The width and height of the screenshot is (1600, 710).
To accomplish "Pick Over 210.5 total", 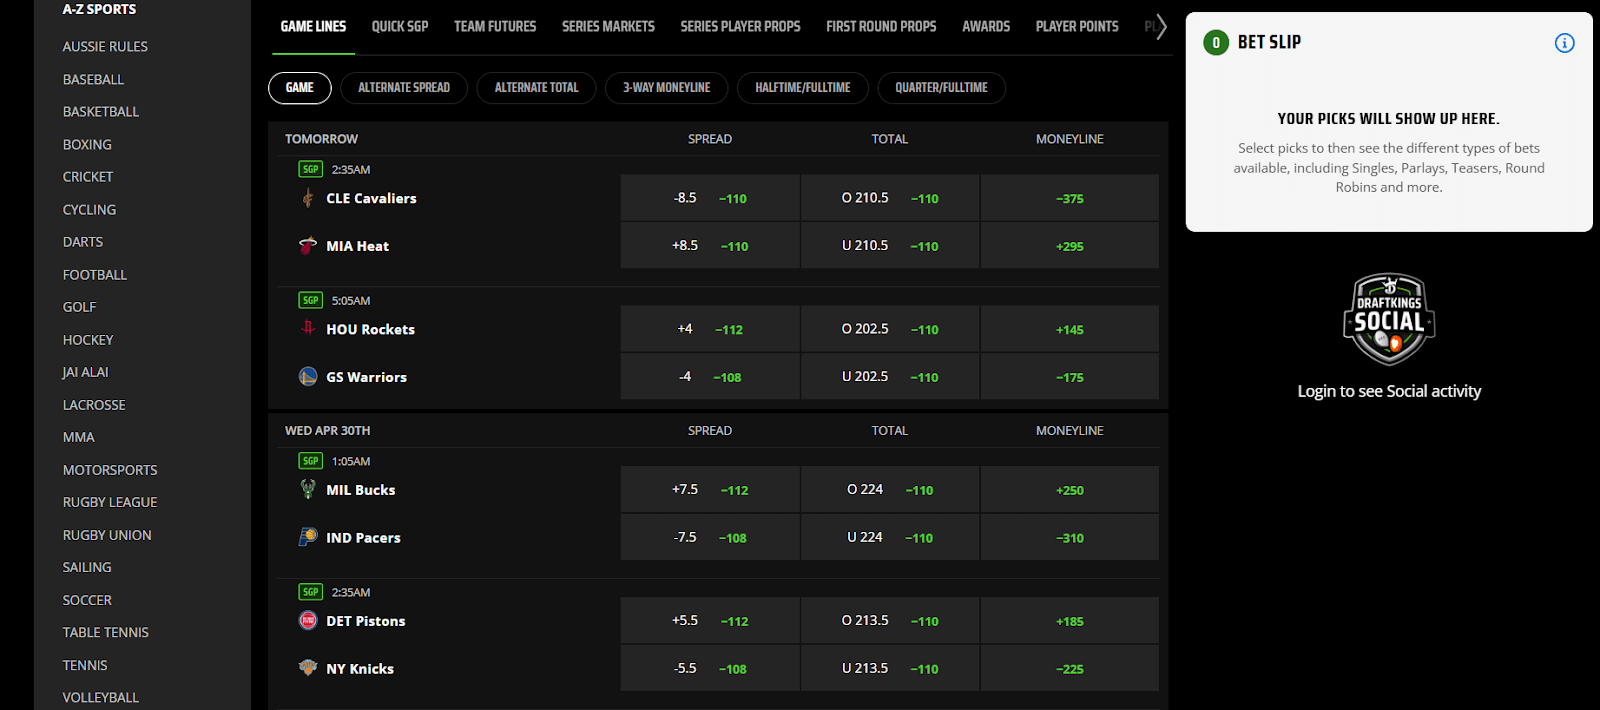I will click(890, 198).
